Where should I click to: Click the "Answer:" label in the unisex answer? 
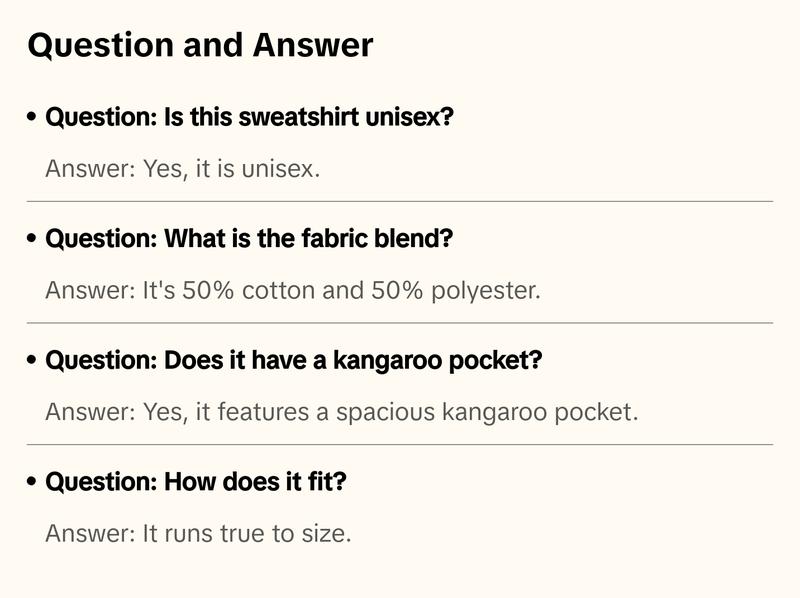tap(90, 168)
